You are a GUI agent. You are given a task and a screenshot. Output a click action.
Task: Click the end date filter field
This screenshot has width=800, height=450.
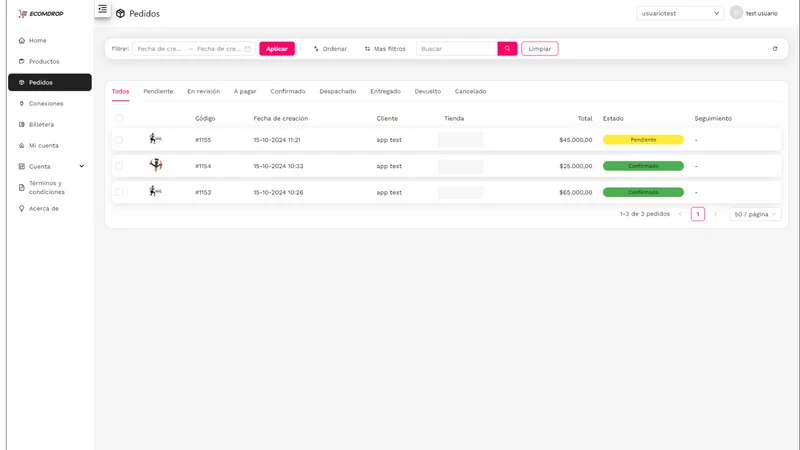[x=218, y=49]
